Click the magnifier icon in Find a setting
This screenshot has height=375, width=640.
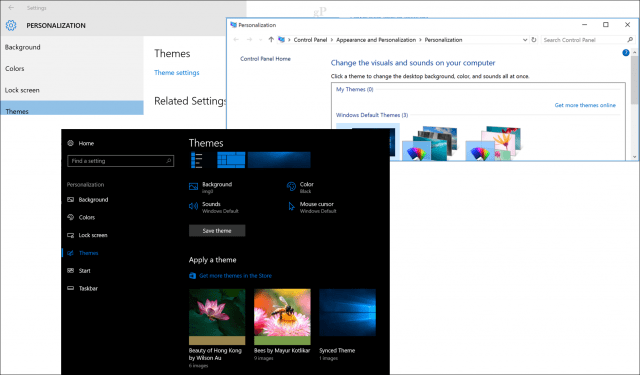tap(169, 161)
